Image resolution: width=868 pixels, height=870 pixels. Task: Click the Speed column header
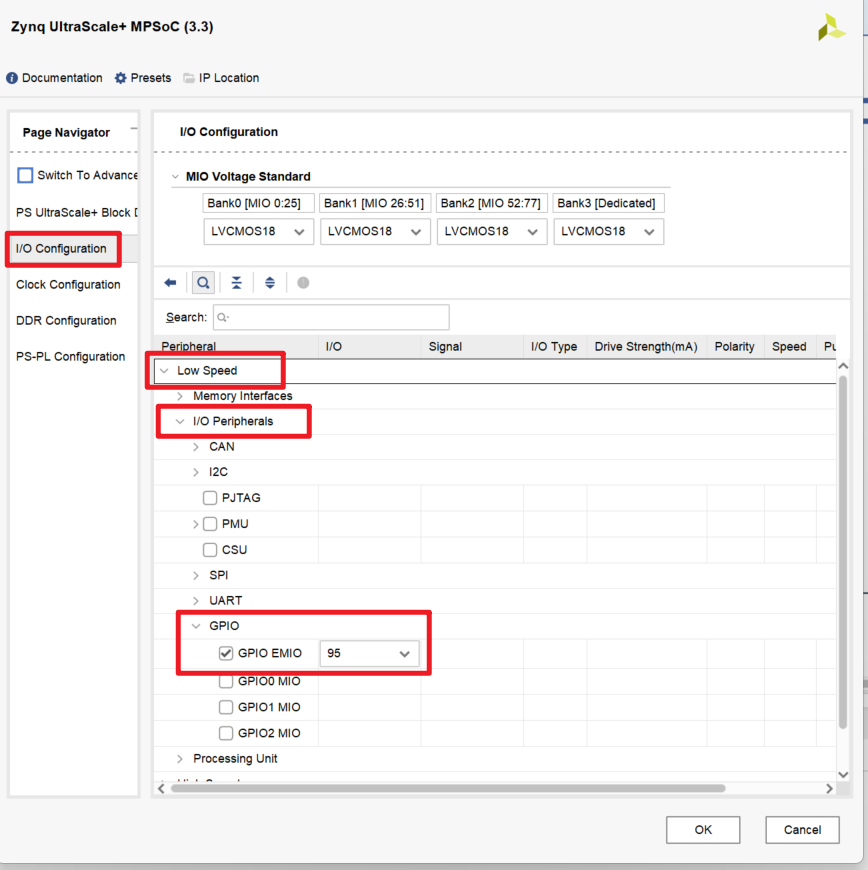click(x=790, y=347)
